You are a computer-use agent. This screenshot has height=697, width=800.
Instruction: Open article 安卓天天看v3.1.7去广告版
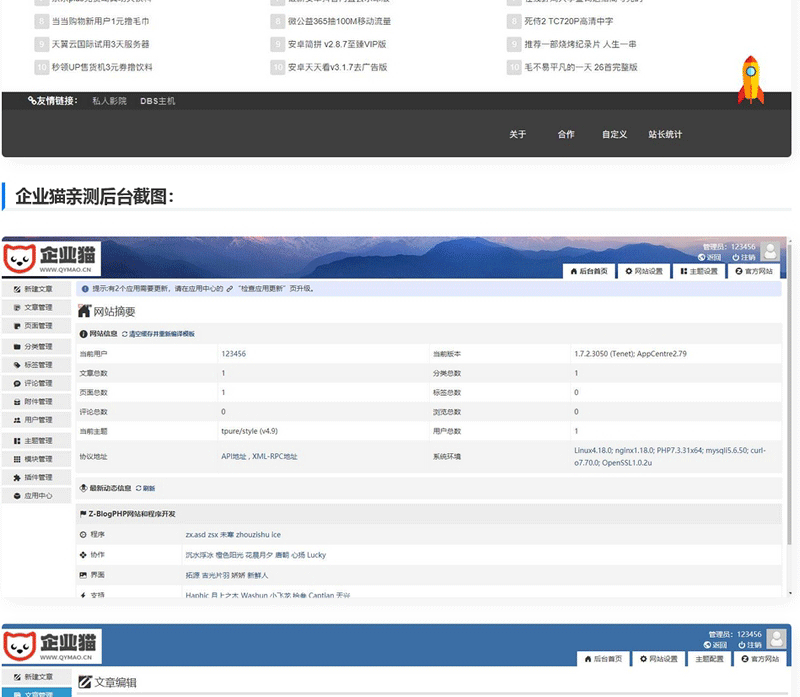point(337,67)
